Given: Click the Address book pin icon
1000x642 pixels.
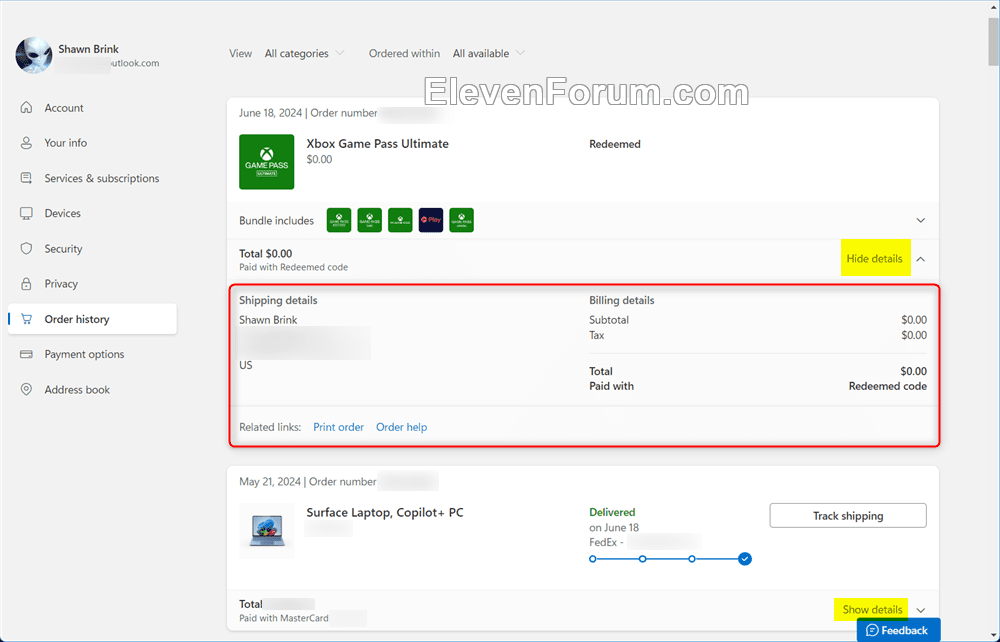Looking at the screenshot, I should coord(26,389).
